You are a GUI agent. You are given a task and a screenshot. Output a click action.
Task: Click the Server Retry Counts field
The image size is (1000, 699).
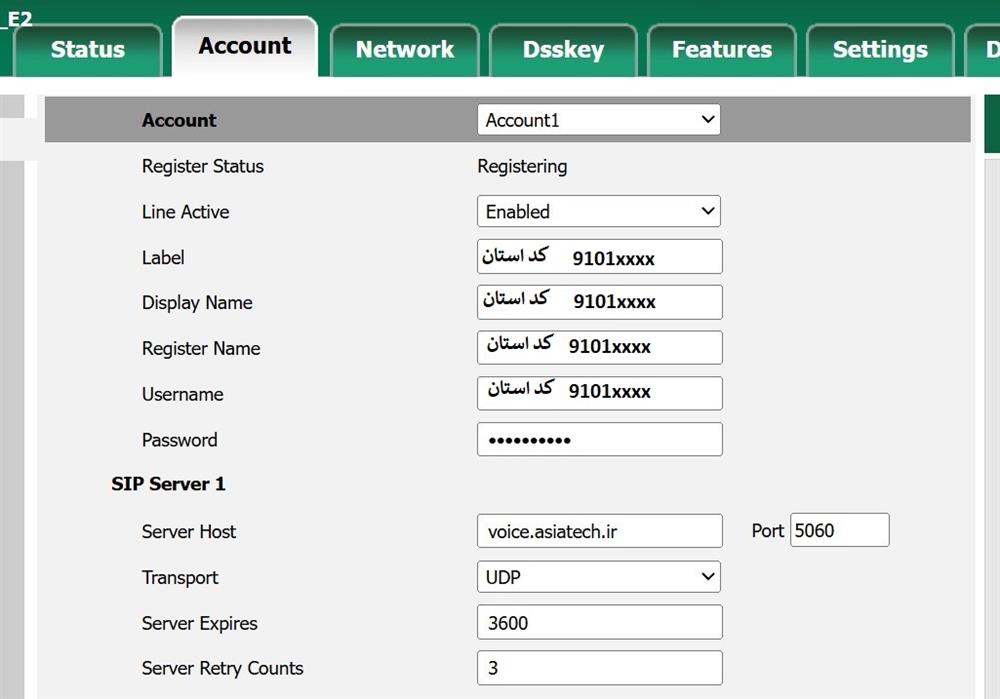click(x=599, y=668)
